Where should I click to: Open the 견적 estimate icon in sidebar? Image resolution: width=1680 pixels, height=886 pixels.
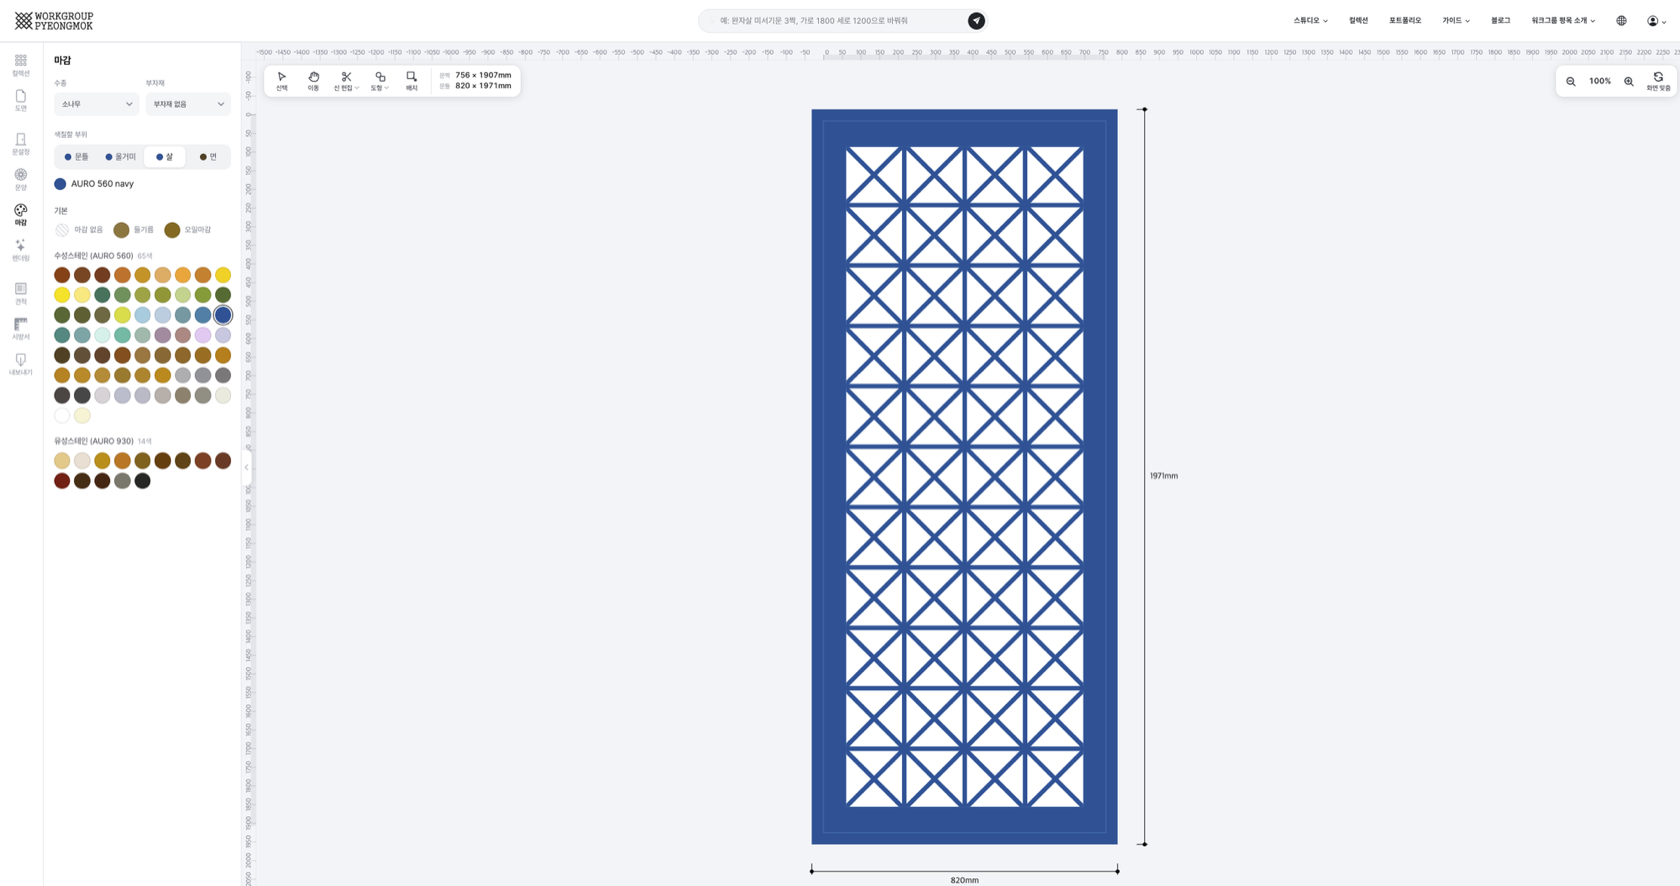20,293
